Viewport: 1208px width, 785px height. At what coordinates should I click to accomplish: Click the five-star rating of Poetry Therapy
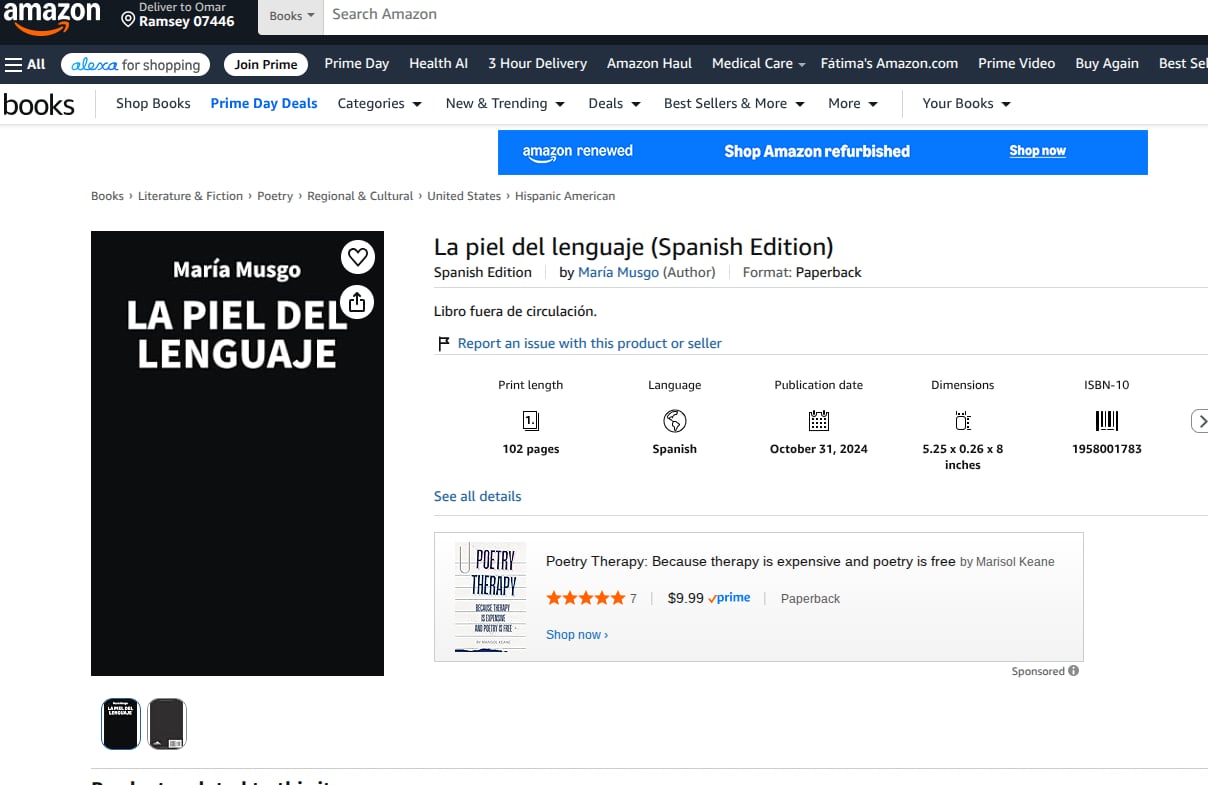point(585,598)
